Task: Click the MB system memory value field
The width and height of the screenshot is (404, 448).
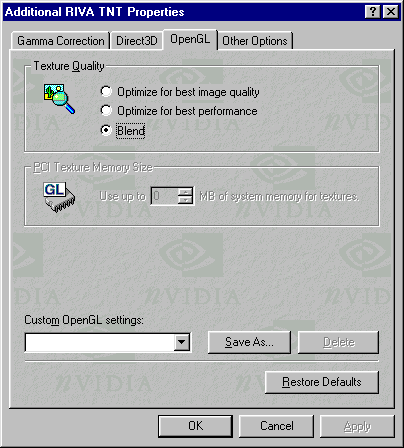Action: pyautogui.click(x=165, y=196)
